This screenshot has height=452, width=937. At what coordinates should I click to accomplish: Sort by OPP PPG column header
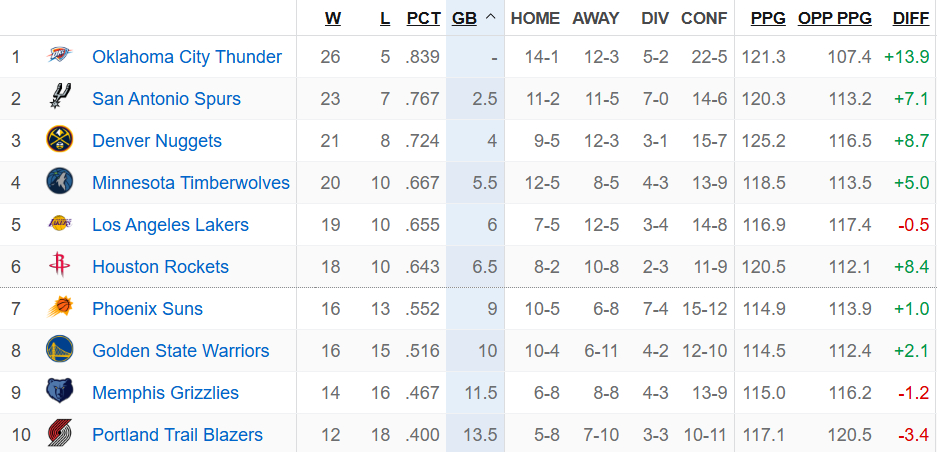(x=834, y=19)
